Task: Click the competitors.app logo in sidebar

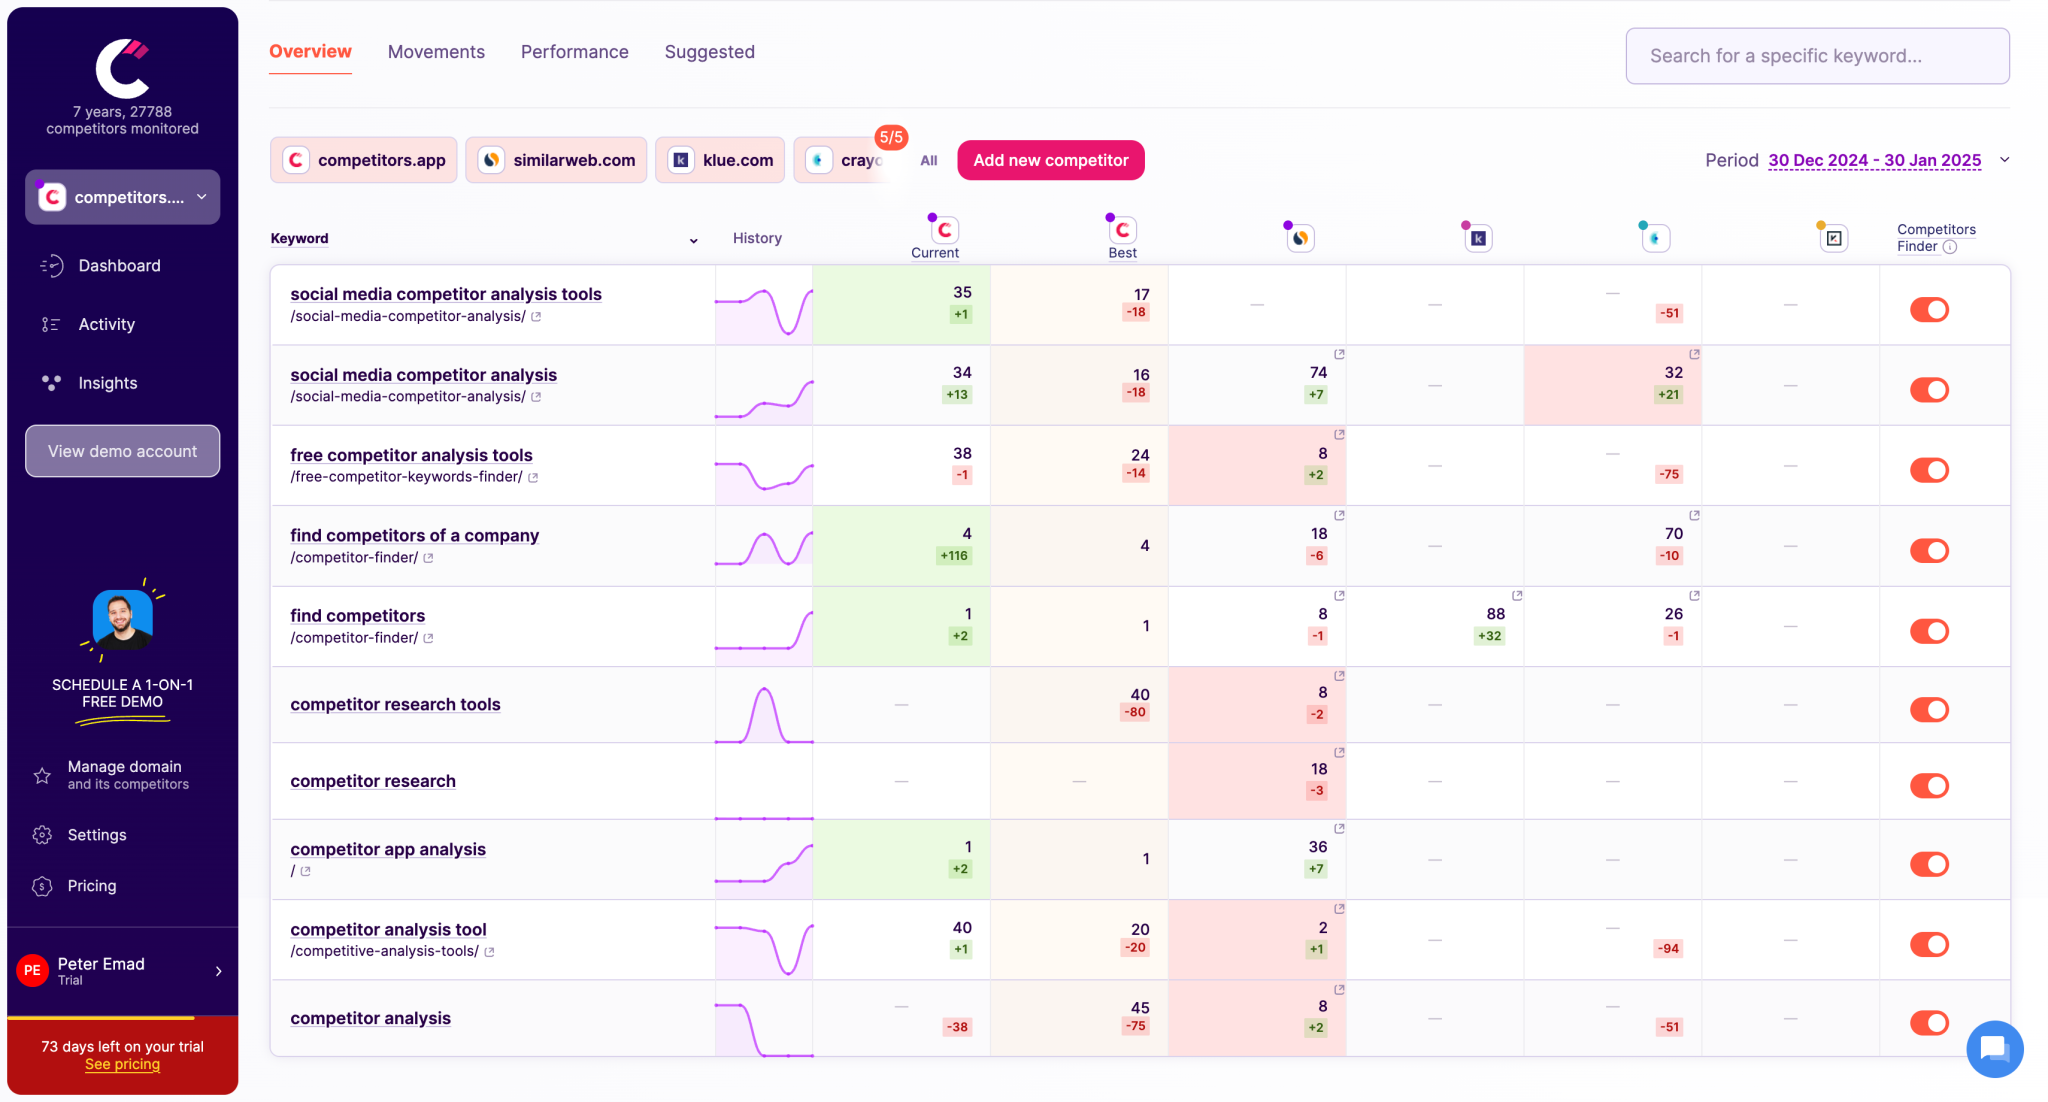Action: (122, 68)
